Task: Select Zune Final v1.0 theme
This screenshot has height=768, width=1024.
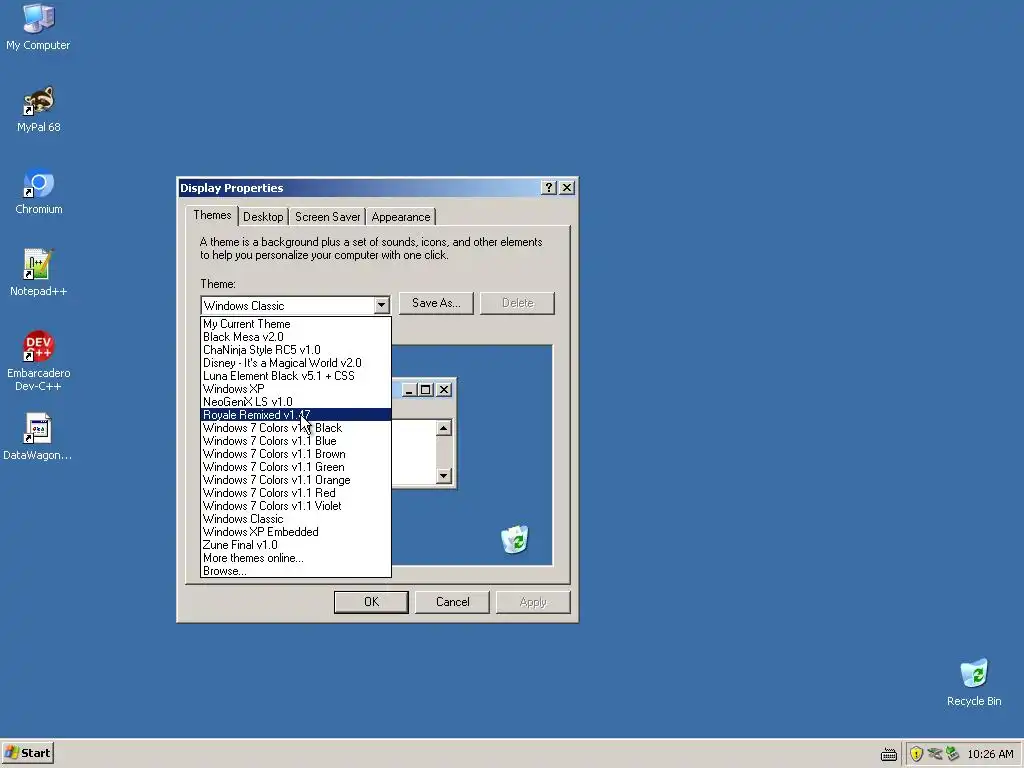Action: pos(296,545)
